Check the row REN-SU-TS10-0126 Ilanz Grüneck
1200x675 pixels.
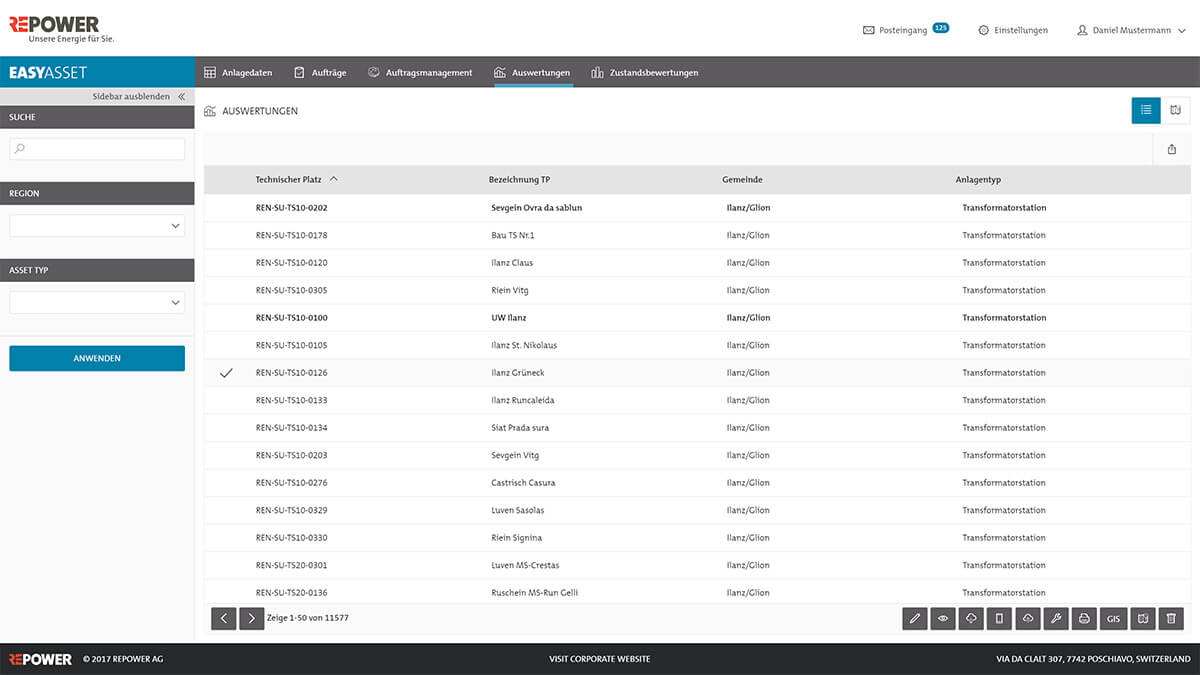tap(226, 372)
